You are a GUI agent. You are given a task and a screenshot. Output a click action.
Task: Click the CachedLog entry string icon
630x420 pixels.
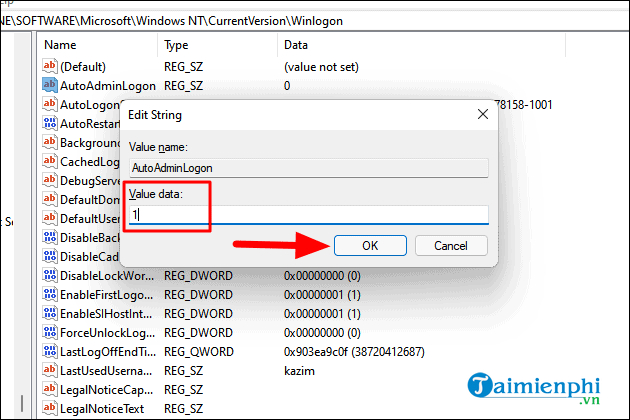[49, 162]
